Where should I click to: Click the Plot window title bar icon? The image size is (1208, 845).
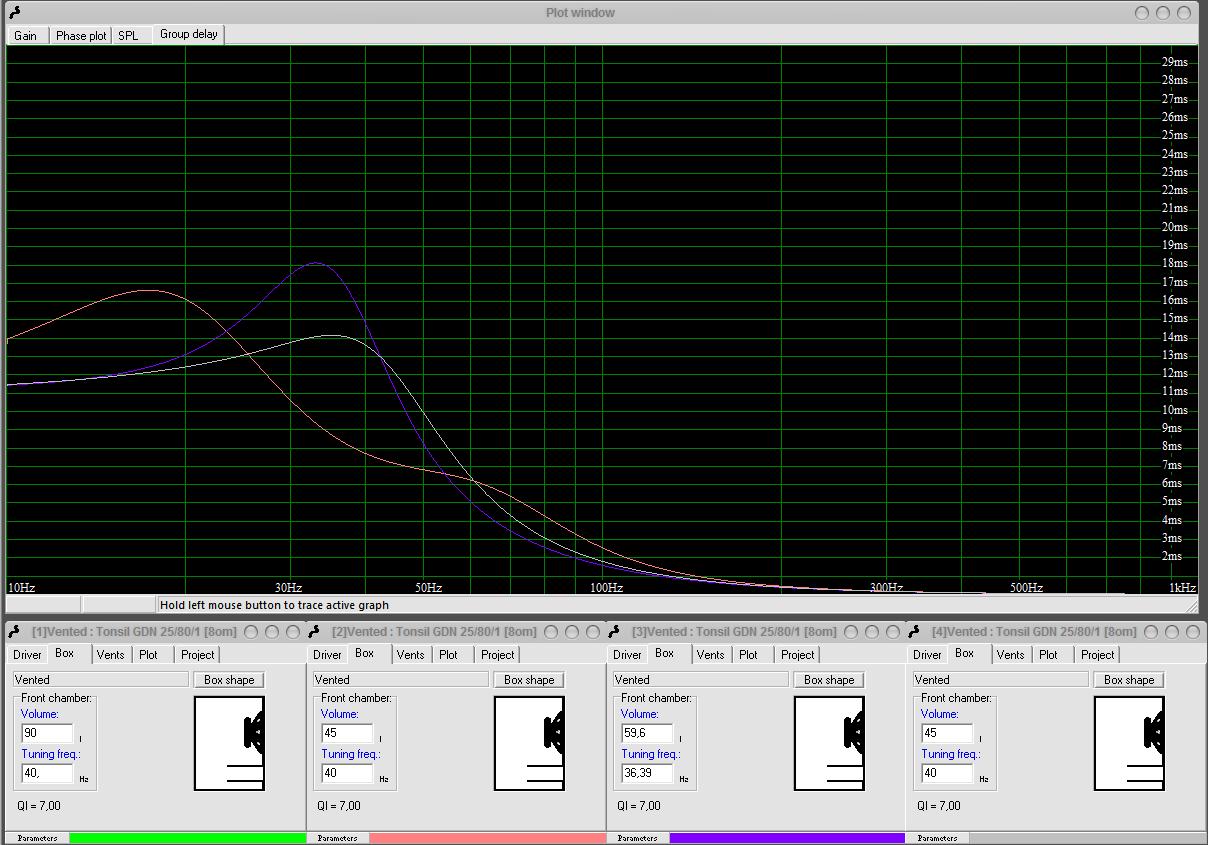(14, 13)
